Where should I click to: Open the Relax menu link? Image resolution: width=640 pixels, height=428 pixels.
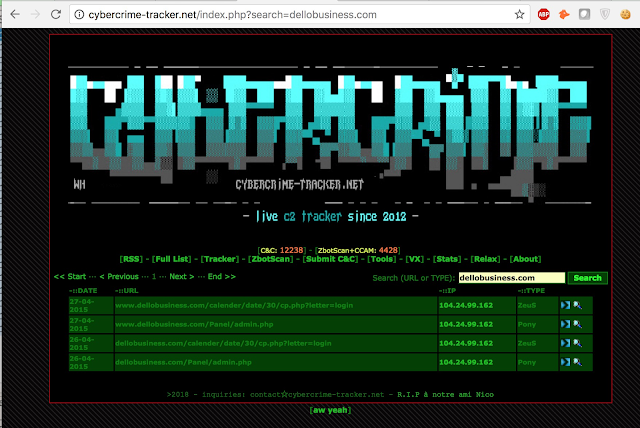click(x=485, y=259)
